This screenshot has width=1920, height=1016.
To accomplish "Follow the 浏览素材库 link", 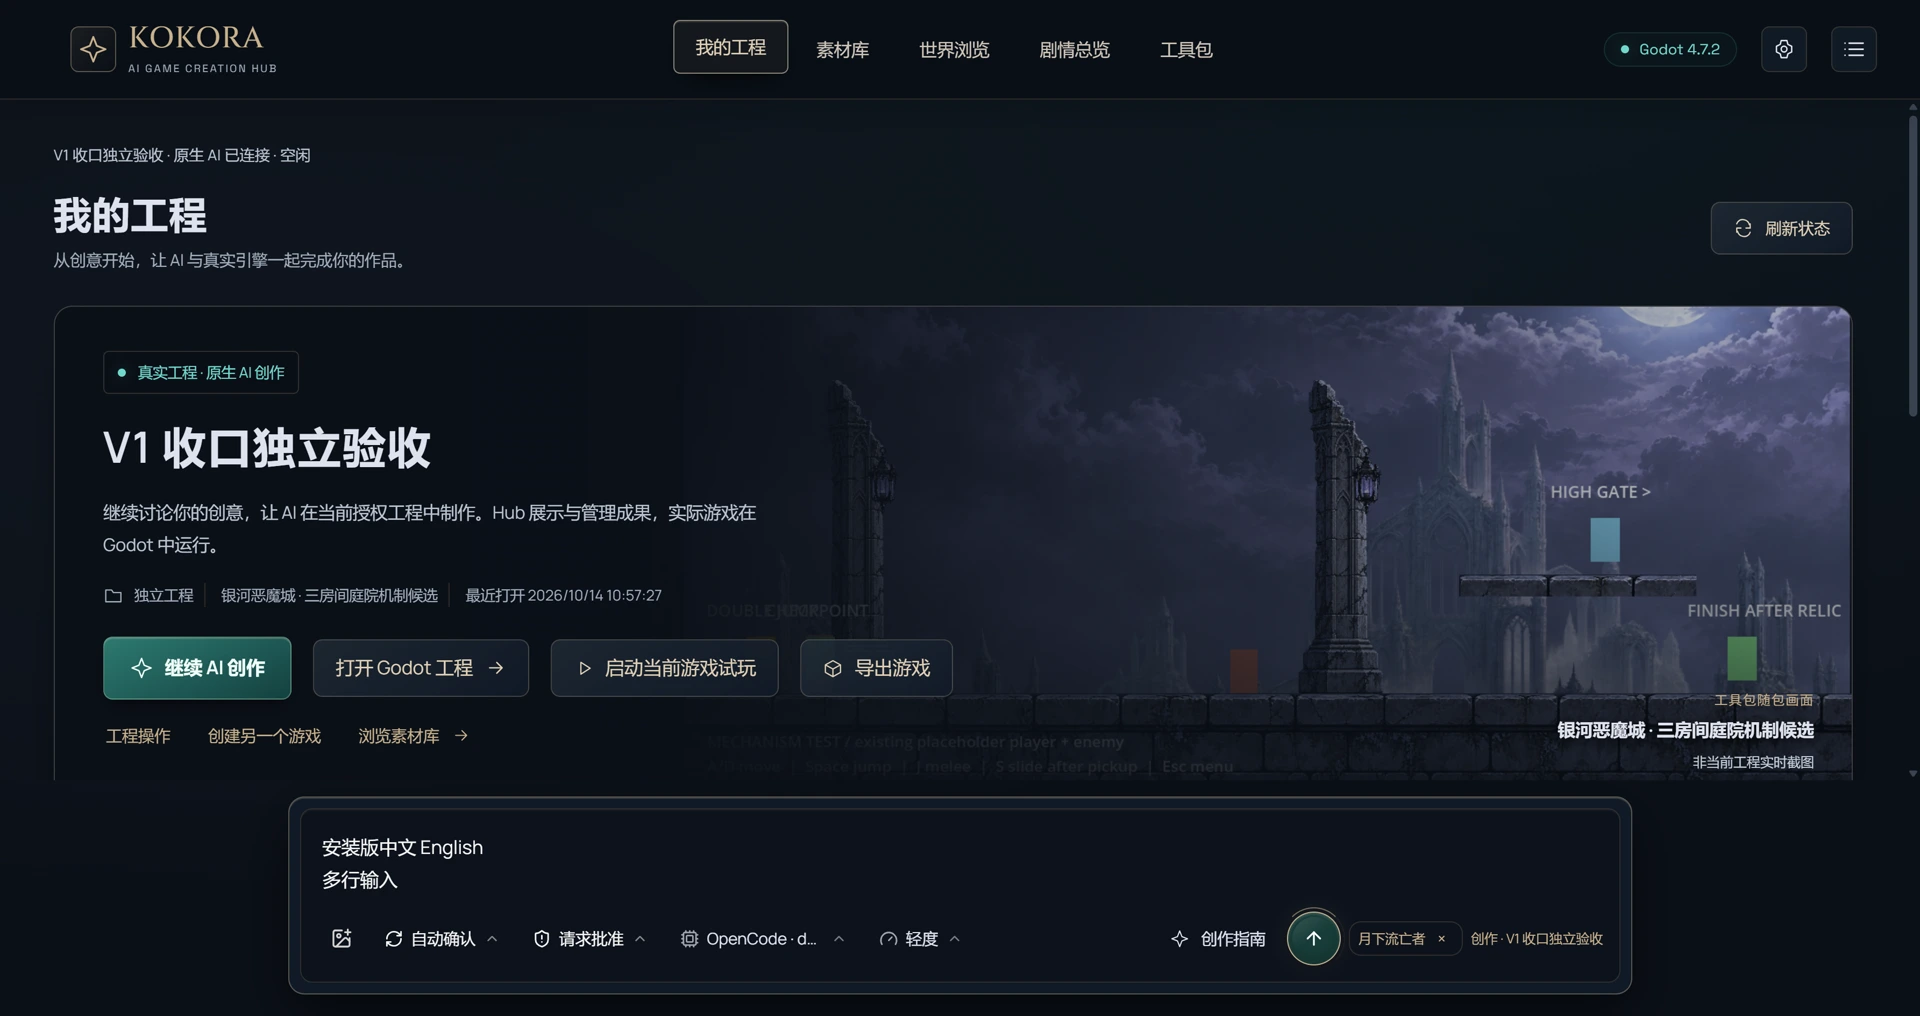I will coord(412,736).
